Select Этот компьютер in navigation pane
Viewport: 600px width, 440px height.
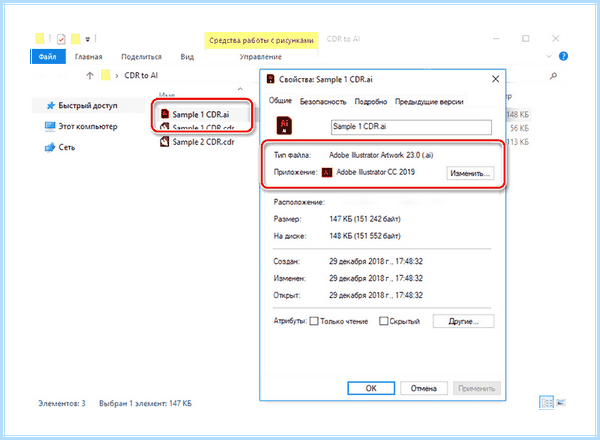point(88,126)
